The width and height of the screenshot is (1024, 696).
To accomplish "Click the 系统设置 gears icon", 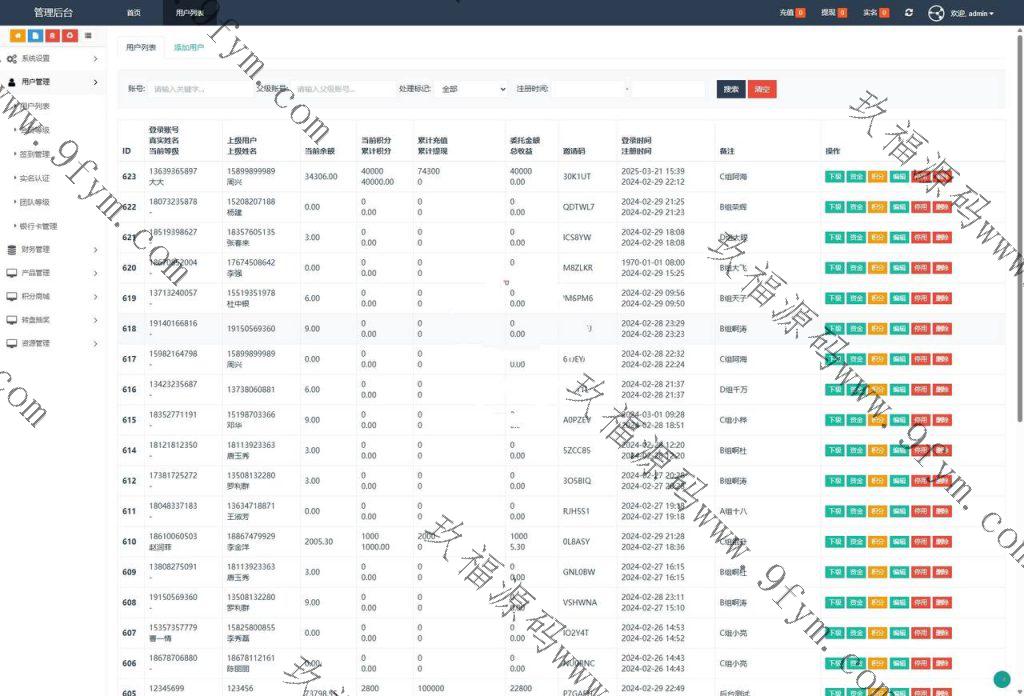I will (x=11, y=59).
